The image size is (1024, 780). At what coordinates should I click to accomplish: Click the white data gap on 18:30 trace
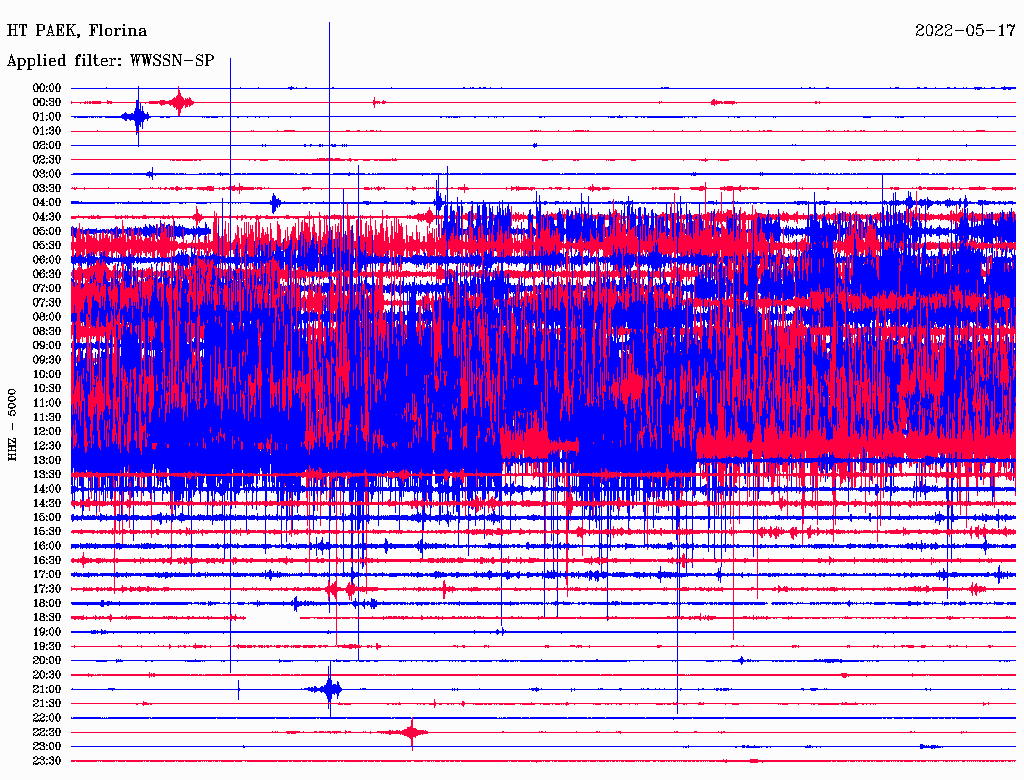coord(272,619)
